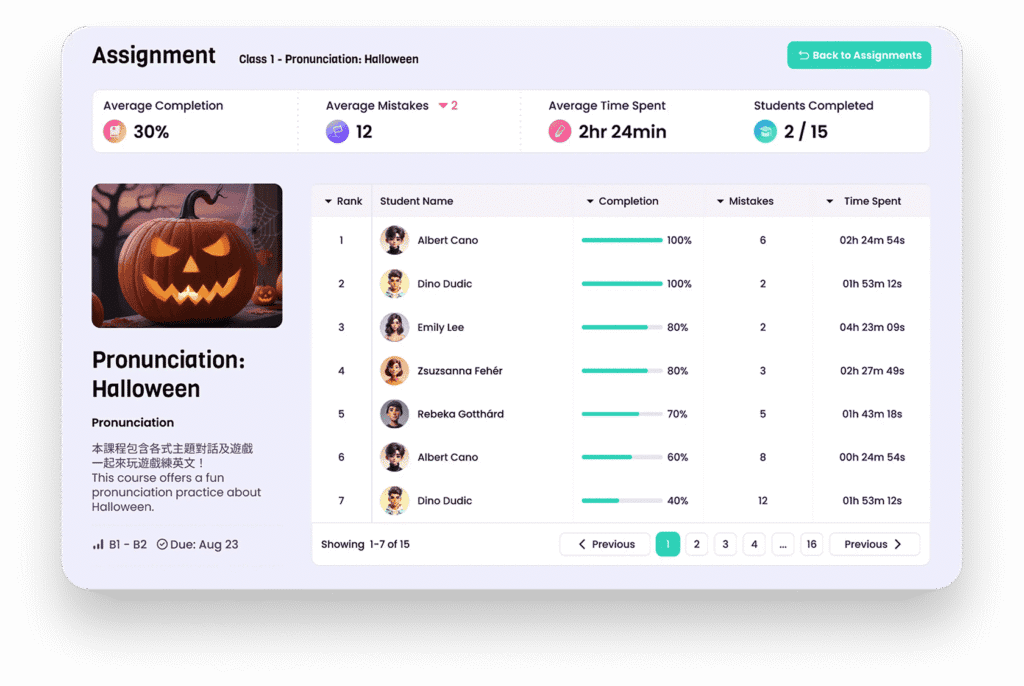Open the Halloween pumpkin thumbnail image

point(187,255)
